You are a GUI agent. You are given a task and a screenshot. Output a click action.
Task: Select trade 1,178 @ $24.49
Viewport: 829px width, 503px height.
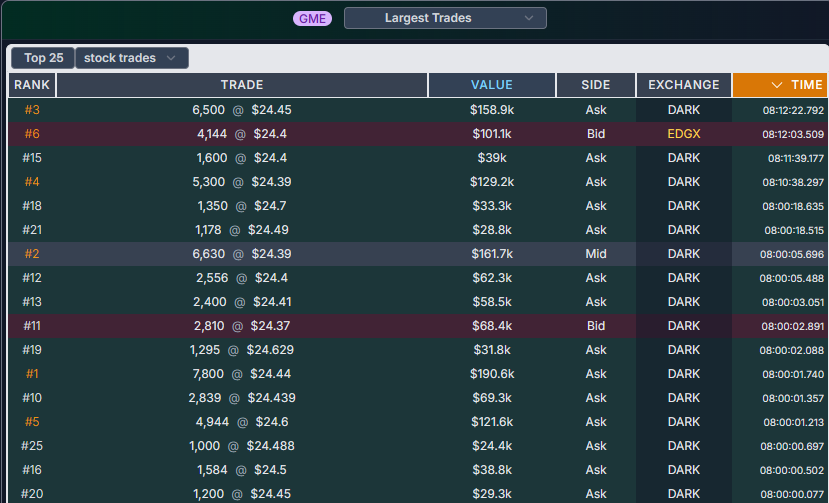click(x=242, y=230)
